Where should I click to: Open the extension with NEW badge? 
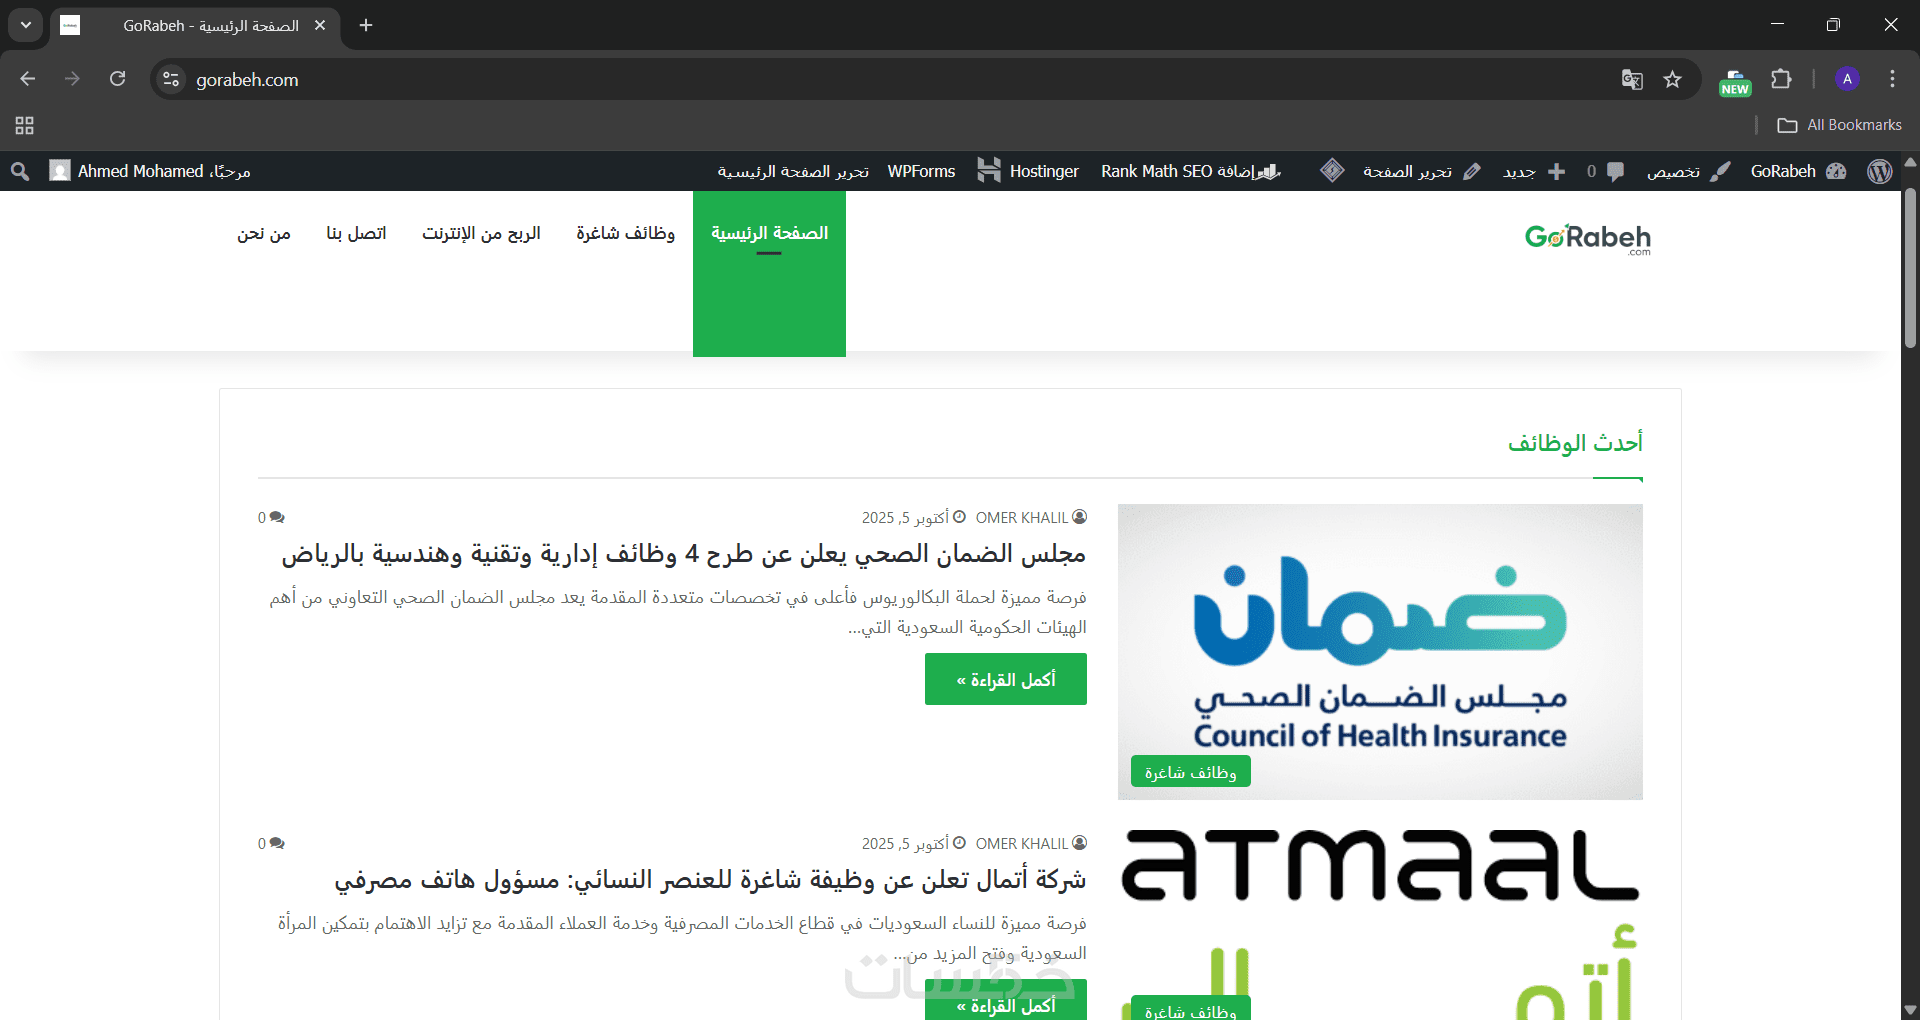tap(1735, 81)
